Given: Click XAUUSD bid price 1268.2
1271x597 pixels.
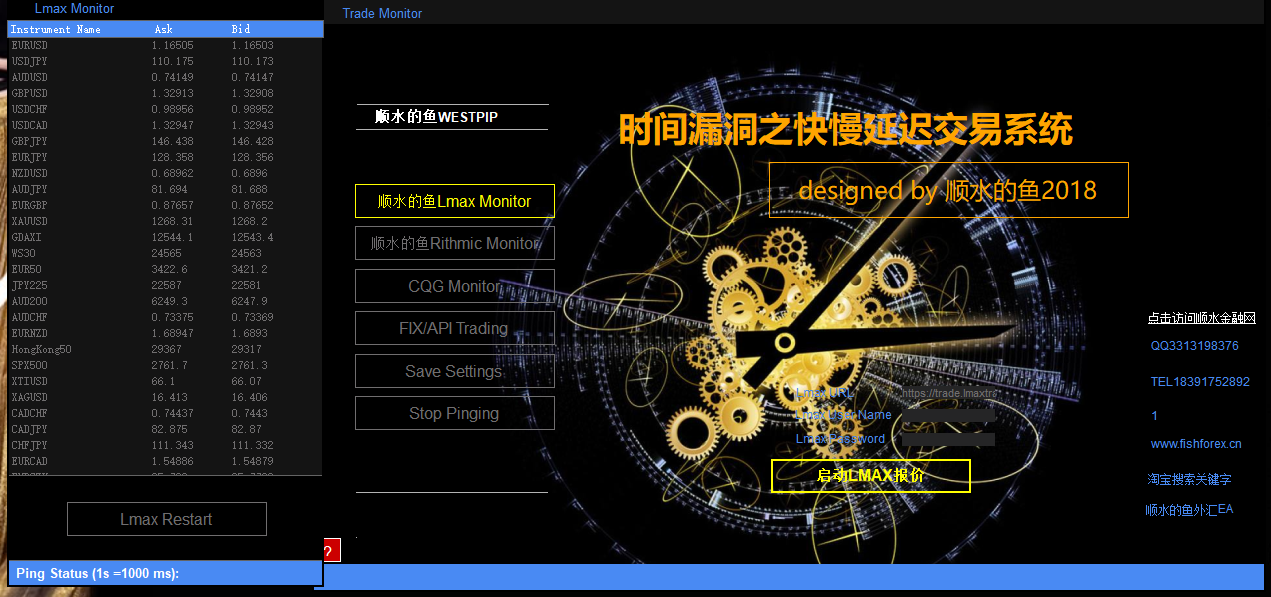Looking at the screenshot, I should tap(249, 221).
